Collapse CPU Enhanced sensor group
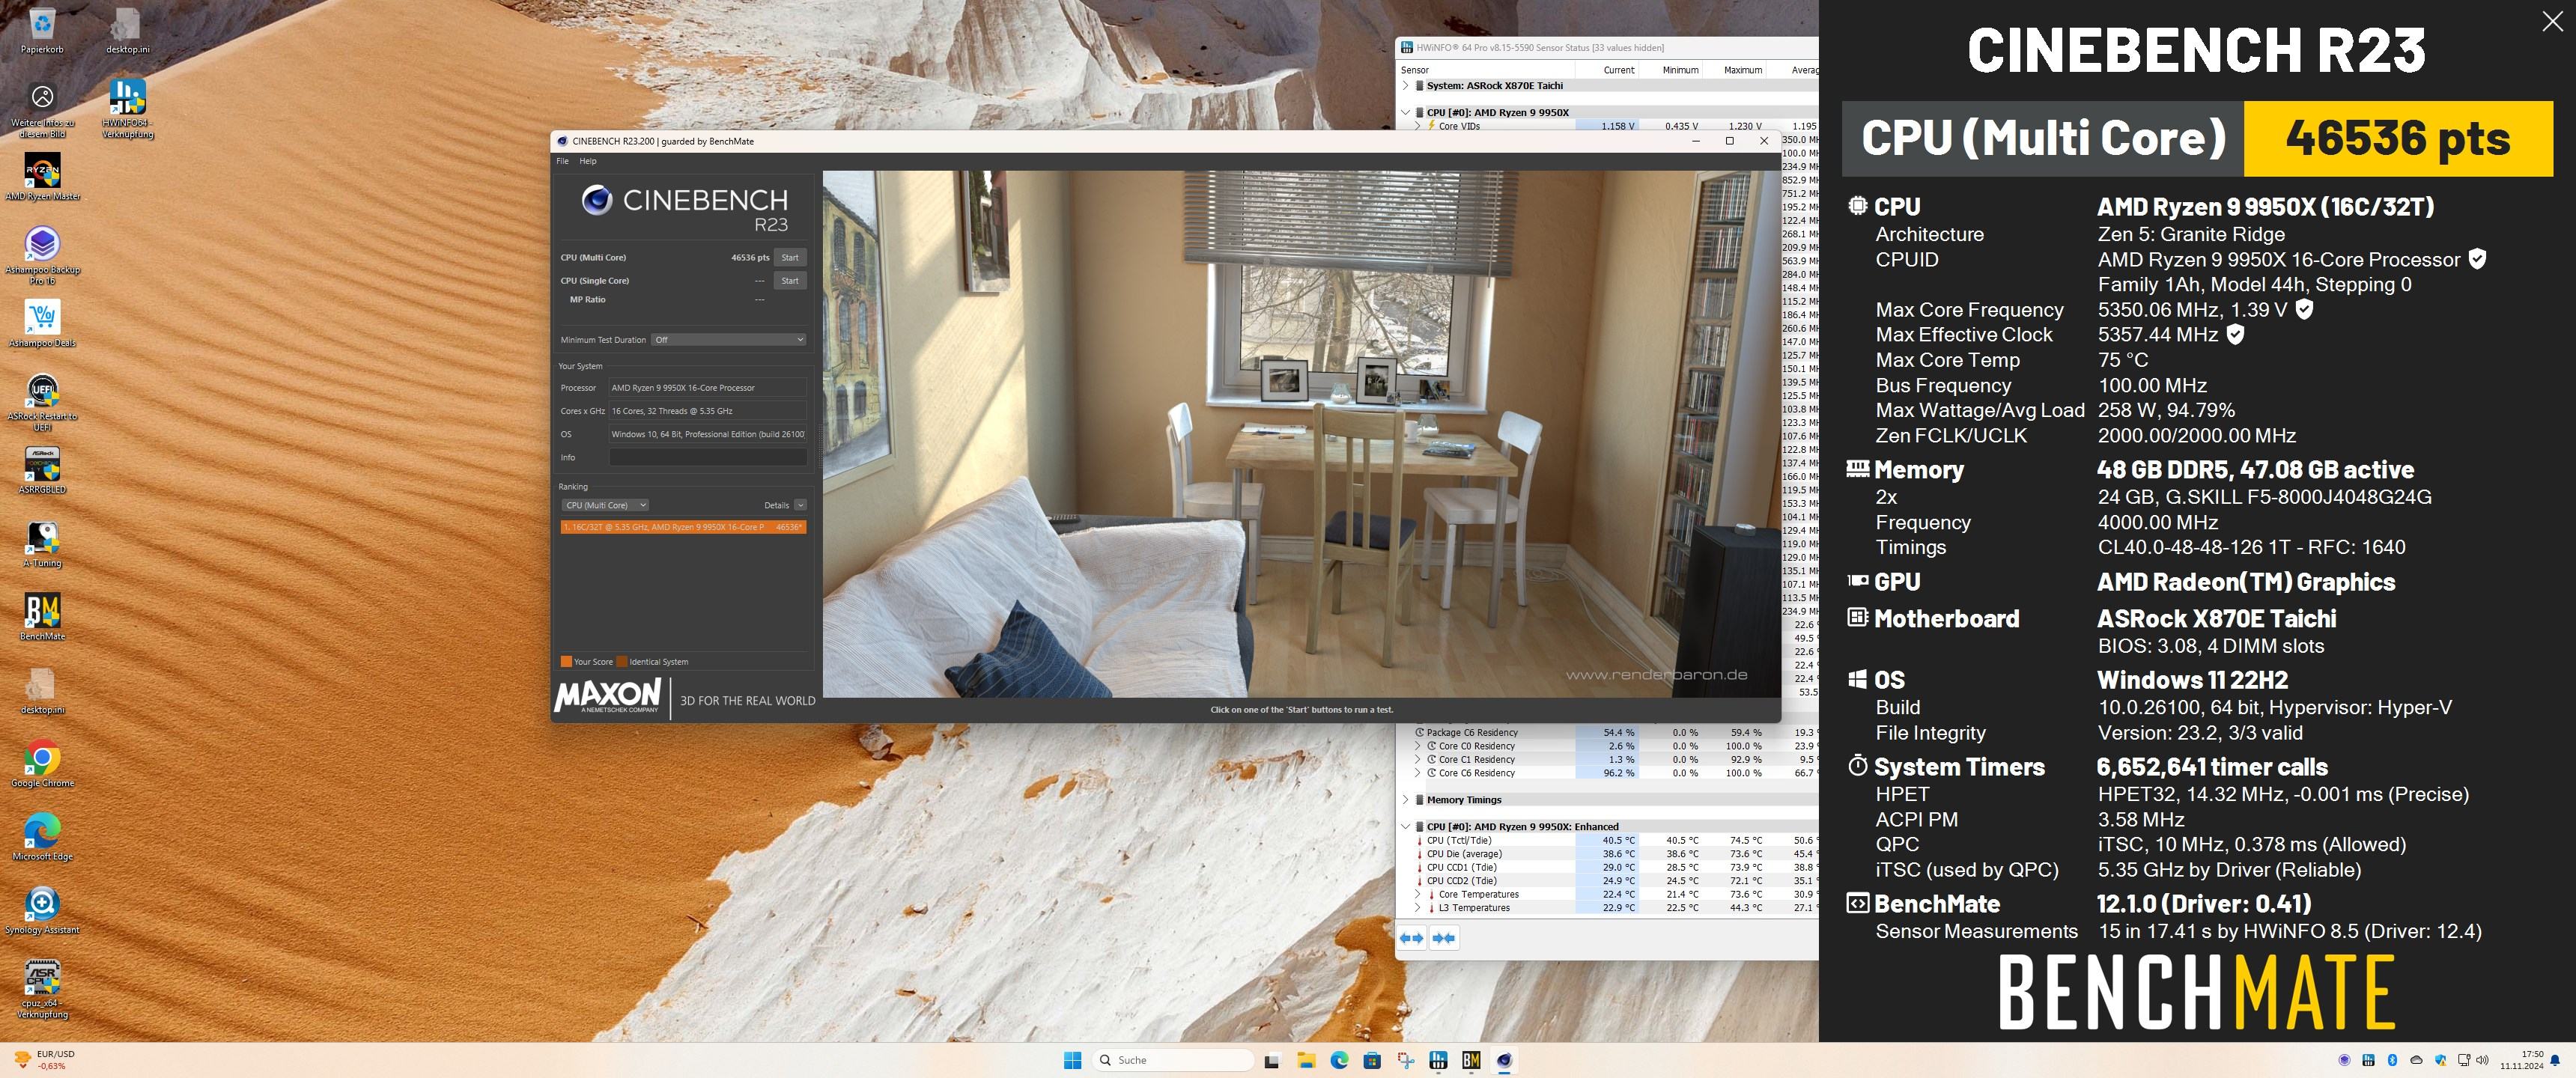The height and width of the screenshot is (1078, 2576). pos(1405,827)
